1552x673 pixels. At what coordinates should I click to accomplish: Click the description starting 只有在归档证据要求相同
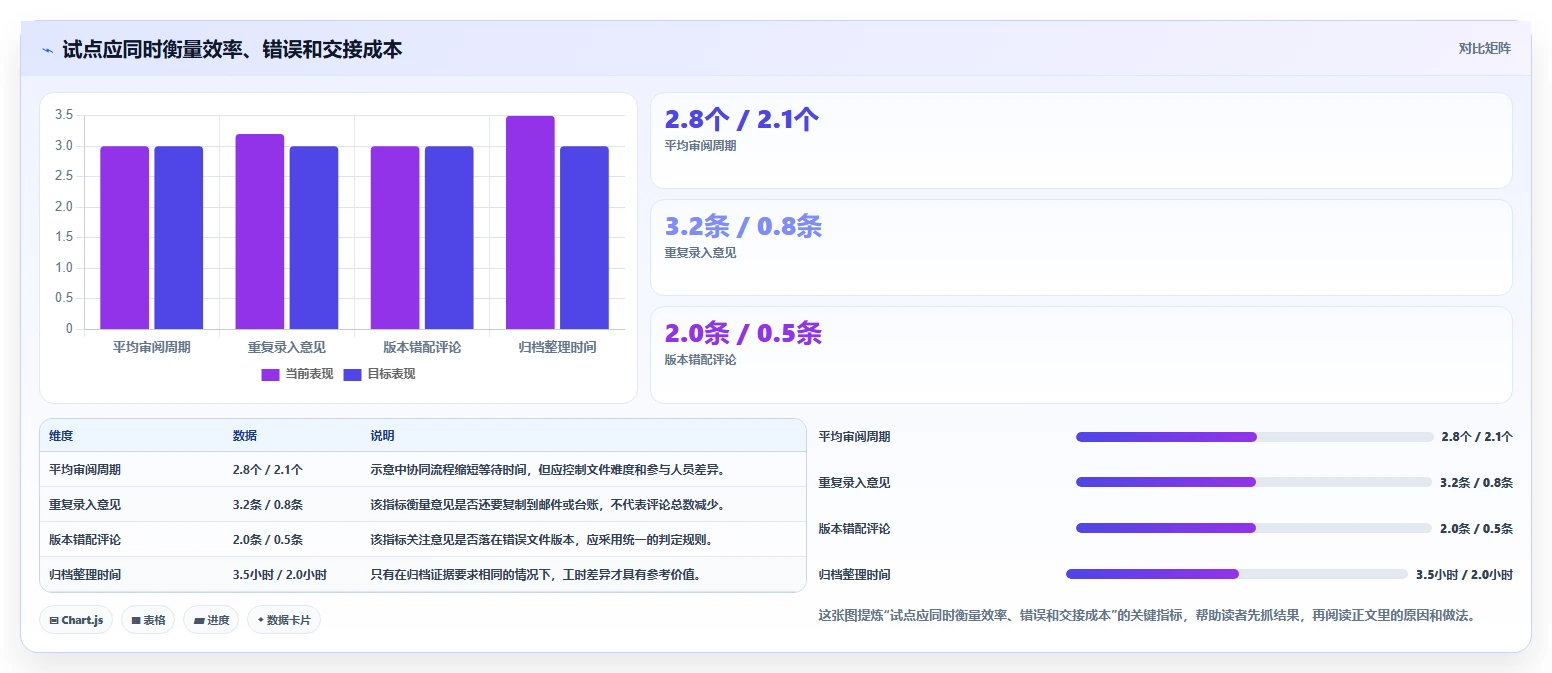pos(535,574)
